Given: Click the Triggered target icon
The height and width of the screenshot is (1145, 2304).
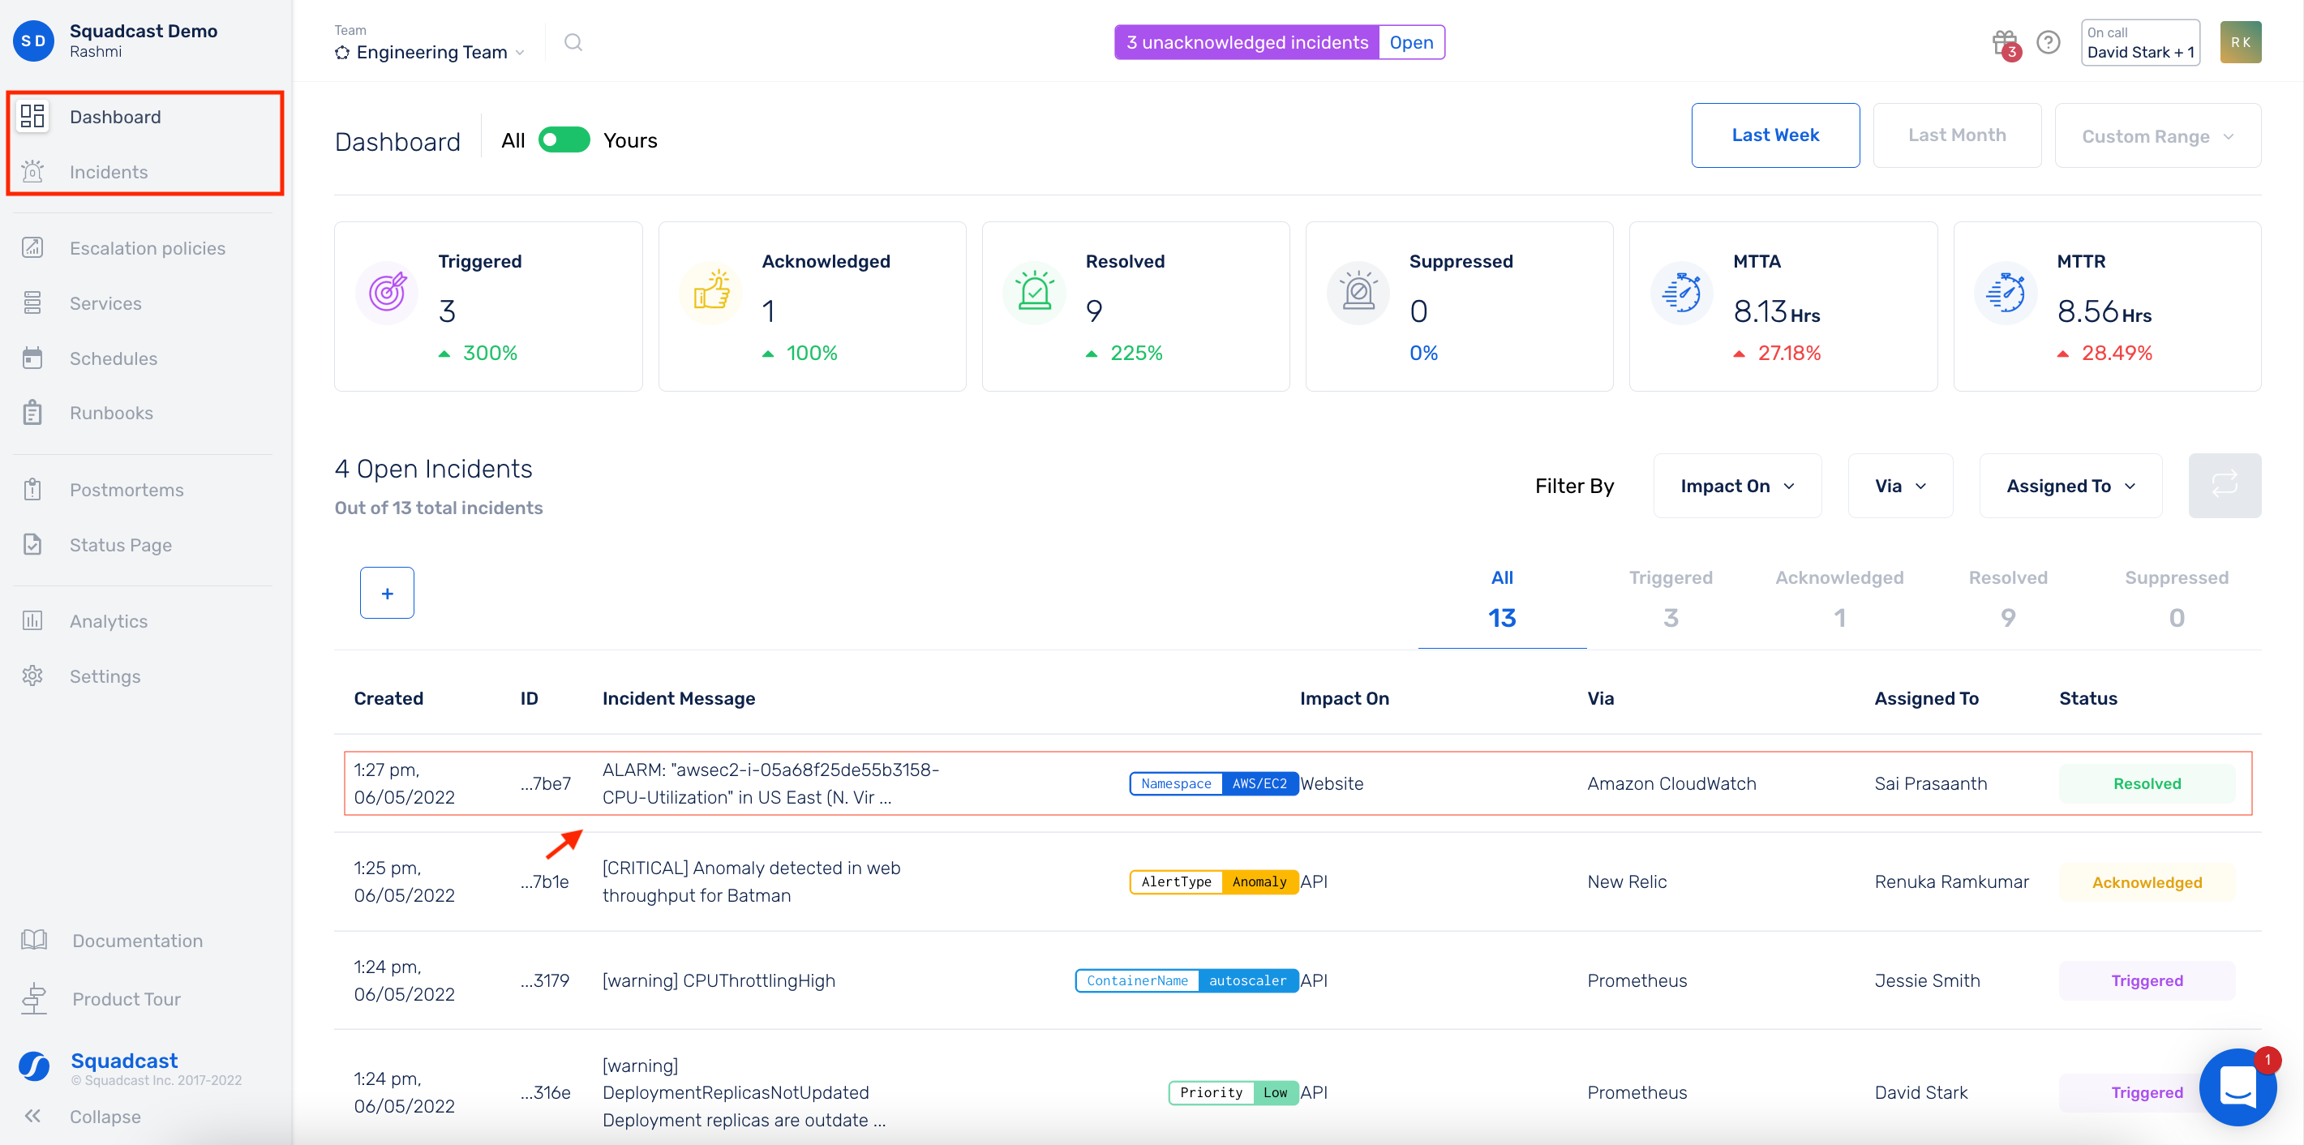Looking at the screenshot, I should pos(388,291).
